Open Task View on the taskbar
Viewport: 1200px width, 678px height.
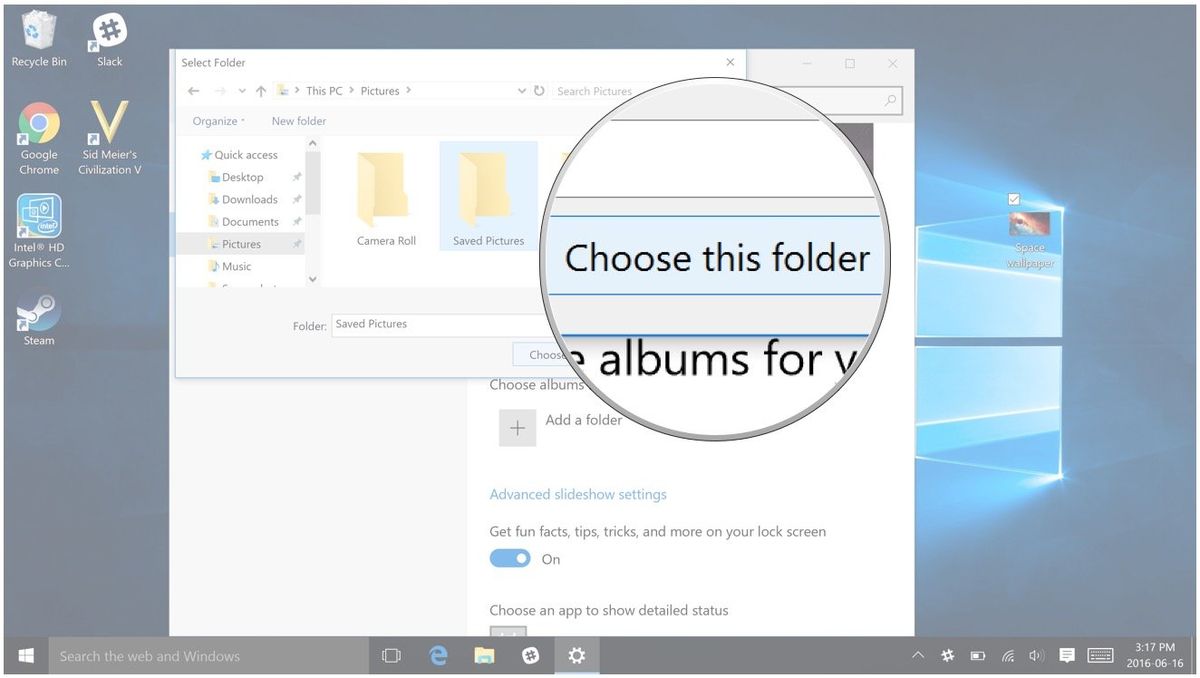(x=390, y=655)
